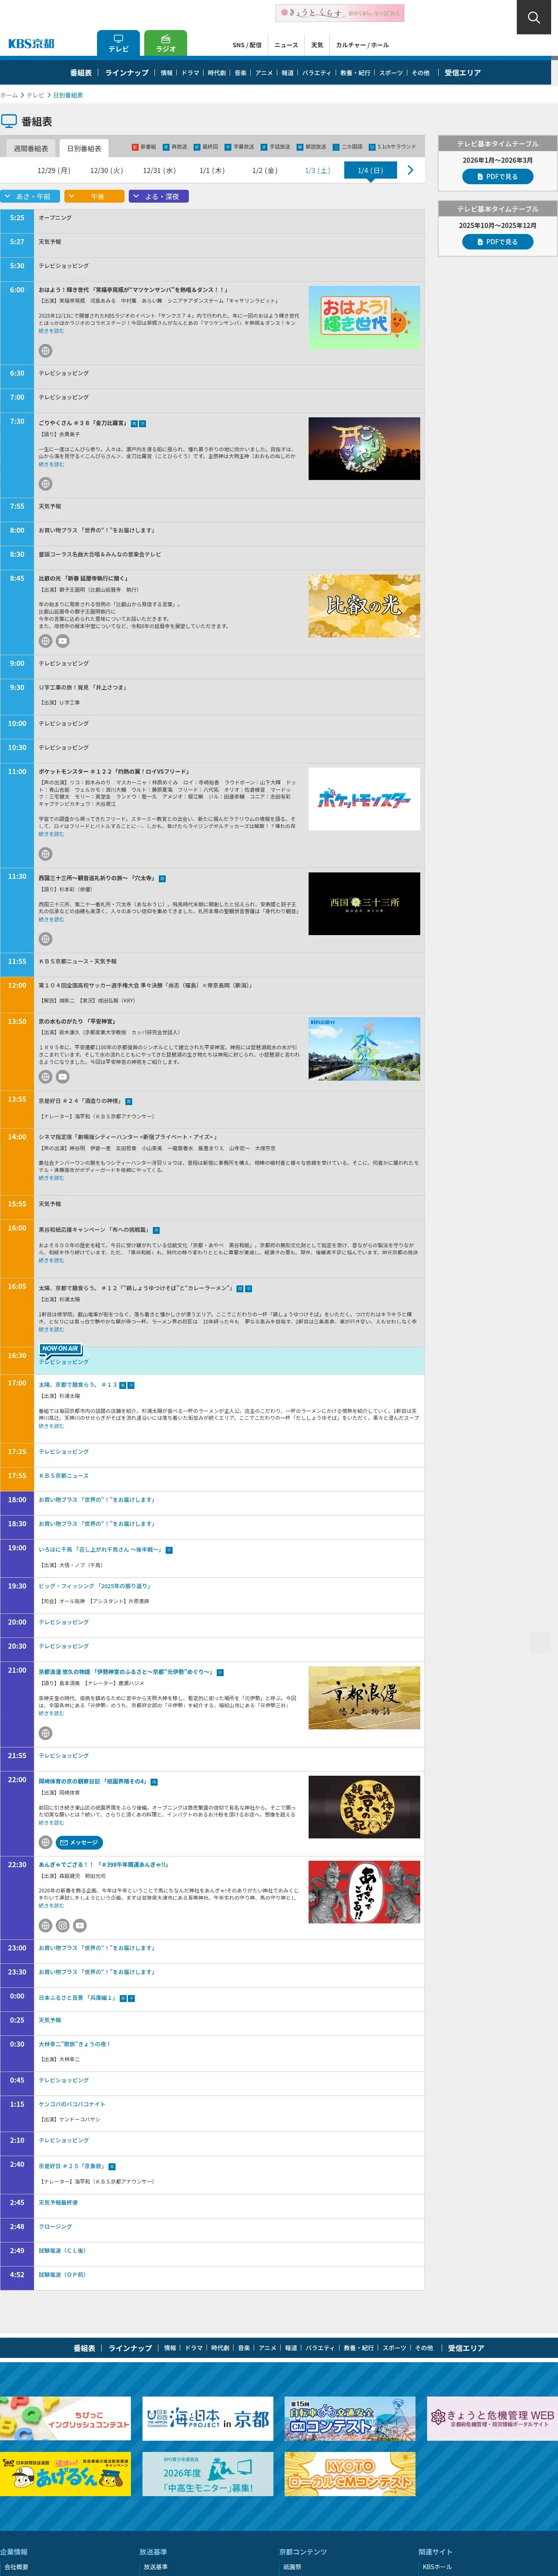Open the ビッグ・フィッシング program link
Screen dimensions: 558x2576
94,1586
